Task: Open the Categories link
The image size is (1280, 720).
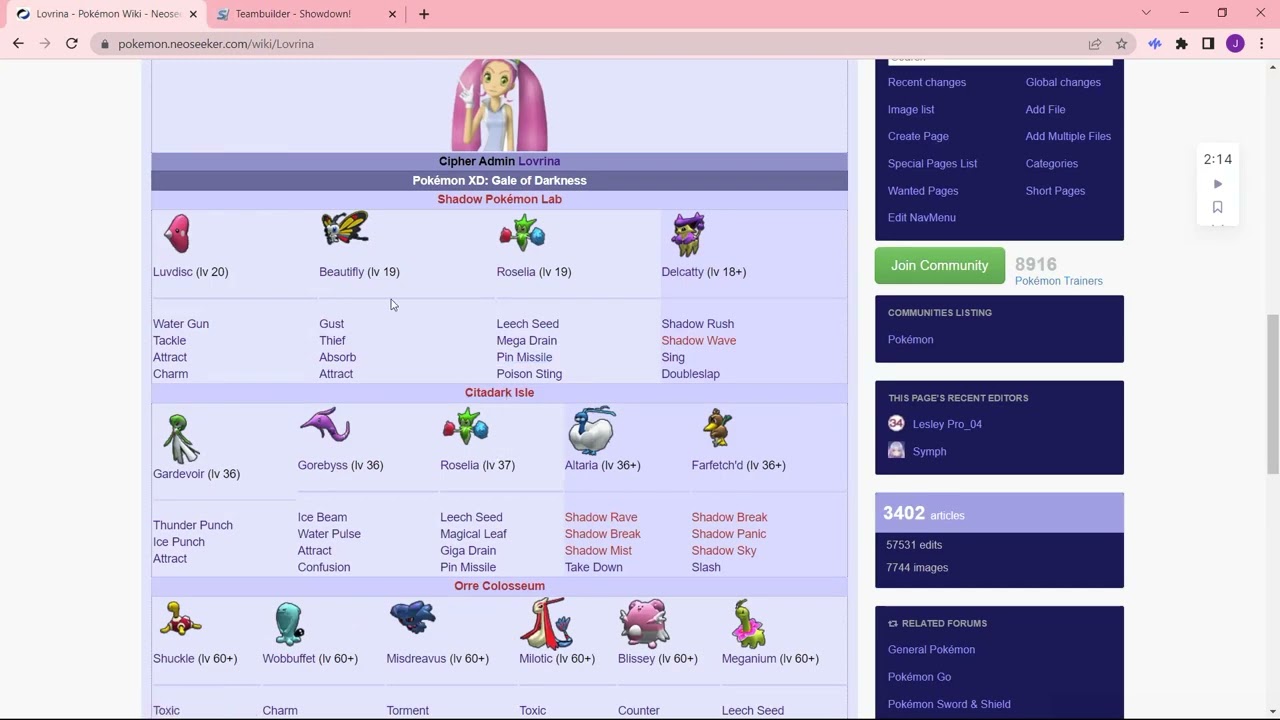Action: 1052,163
